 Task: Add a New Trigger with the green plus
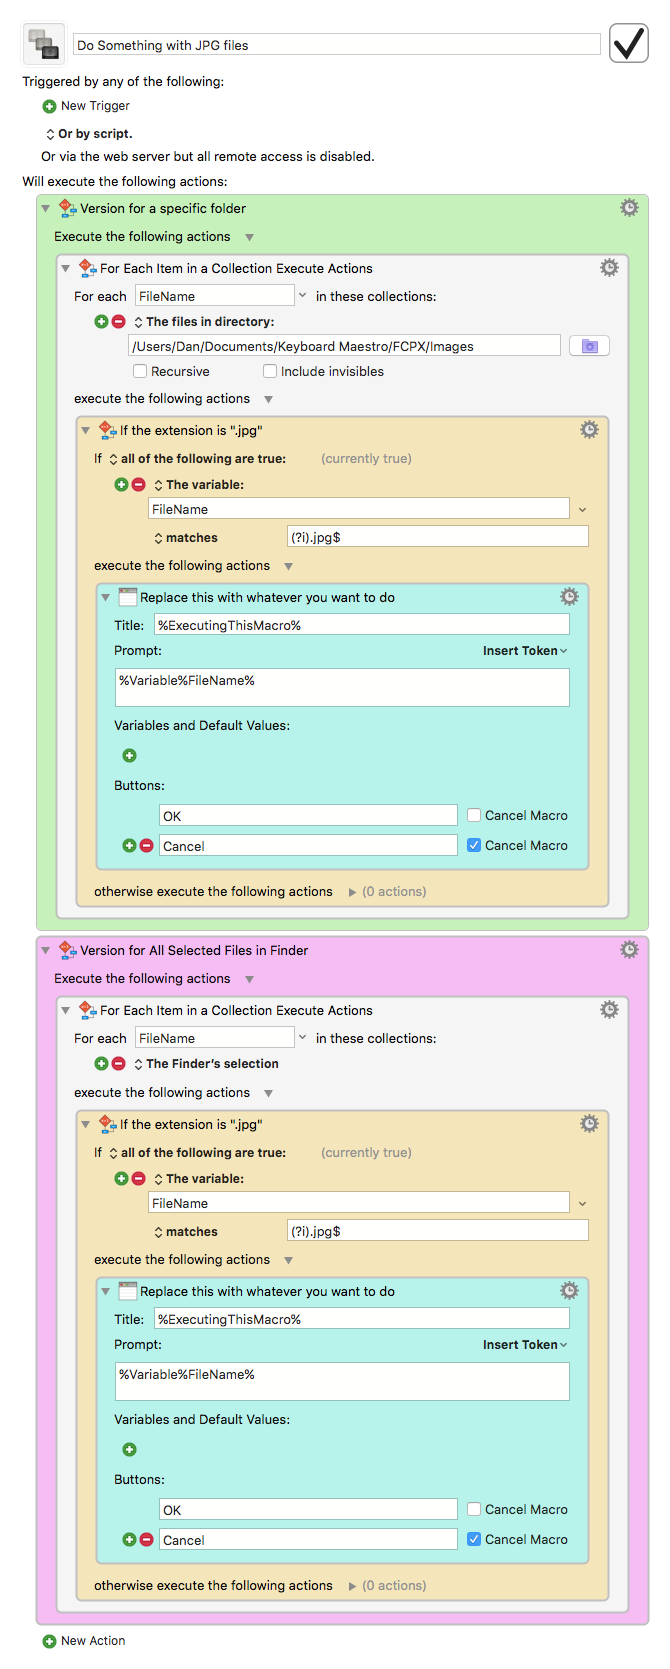[49, 106]
